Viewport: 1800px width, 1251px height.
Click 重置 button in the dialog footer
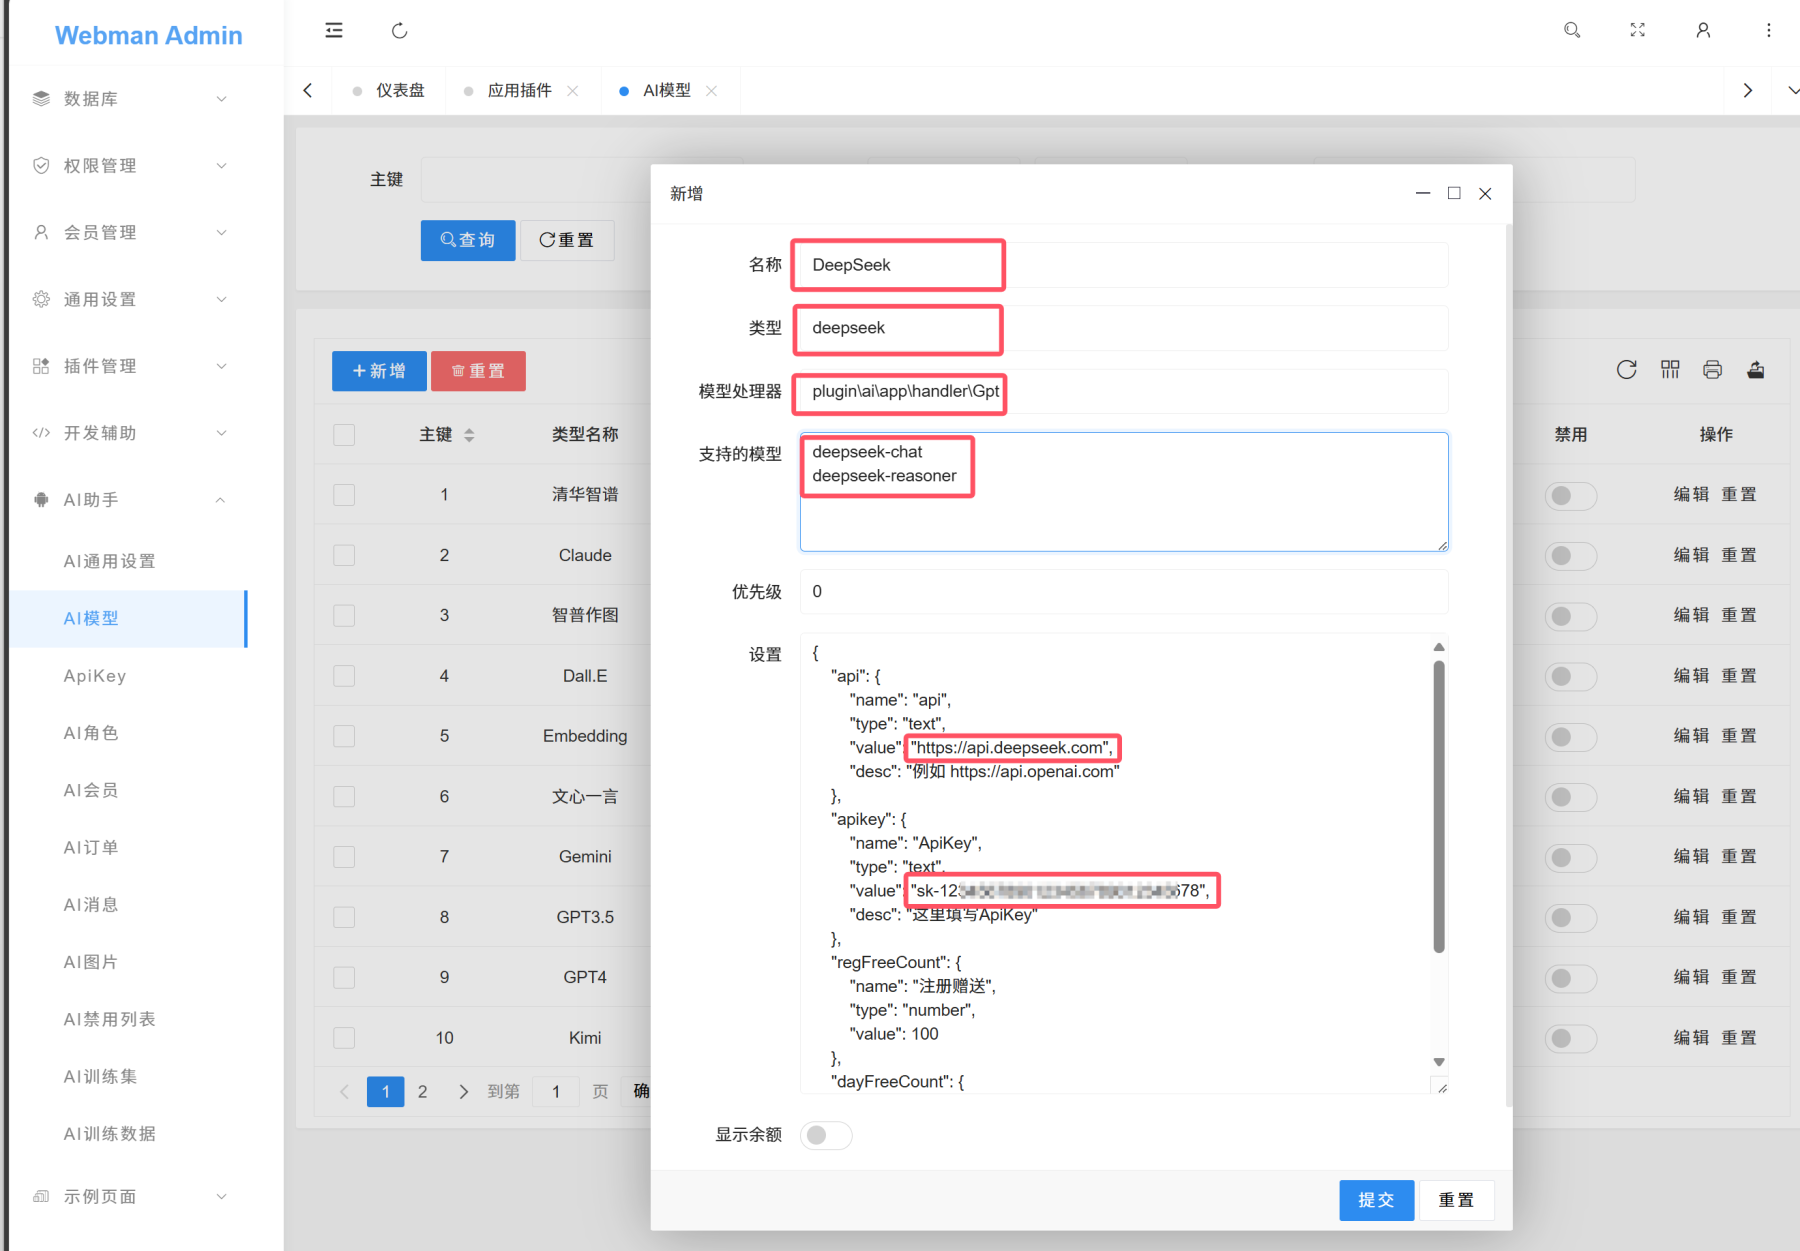pos(1456,1200)
